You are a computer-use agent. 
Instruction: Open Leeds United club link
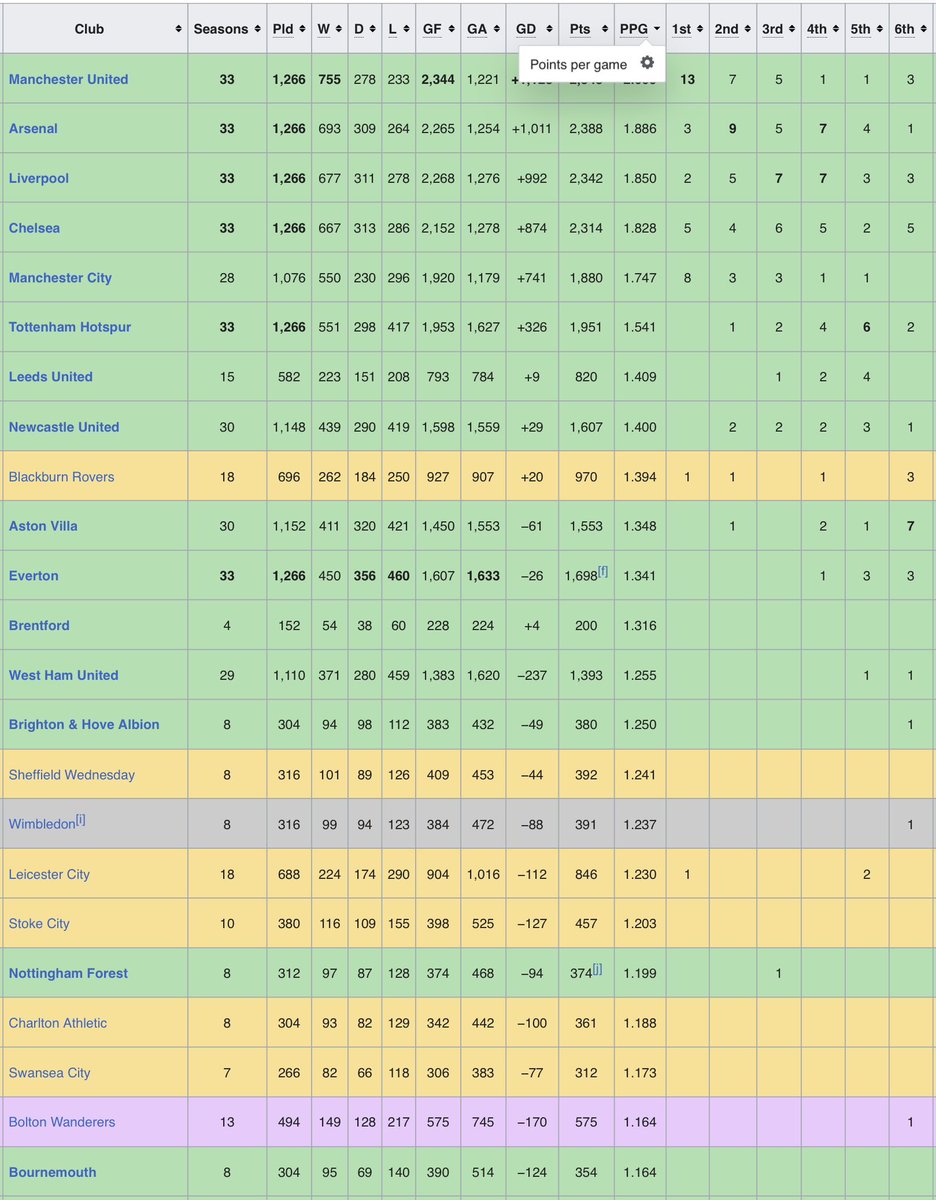(x=50, y=377)
